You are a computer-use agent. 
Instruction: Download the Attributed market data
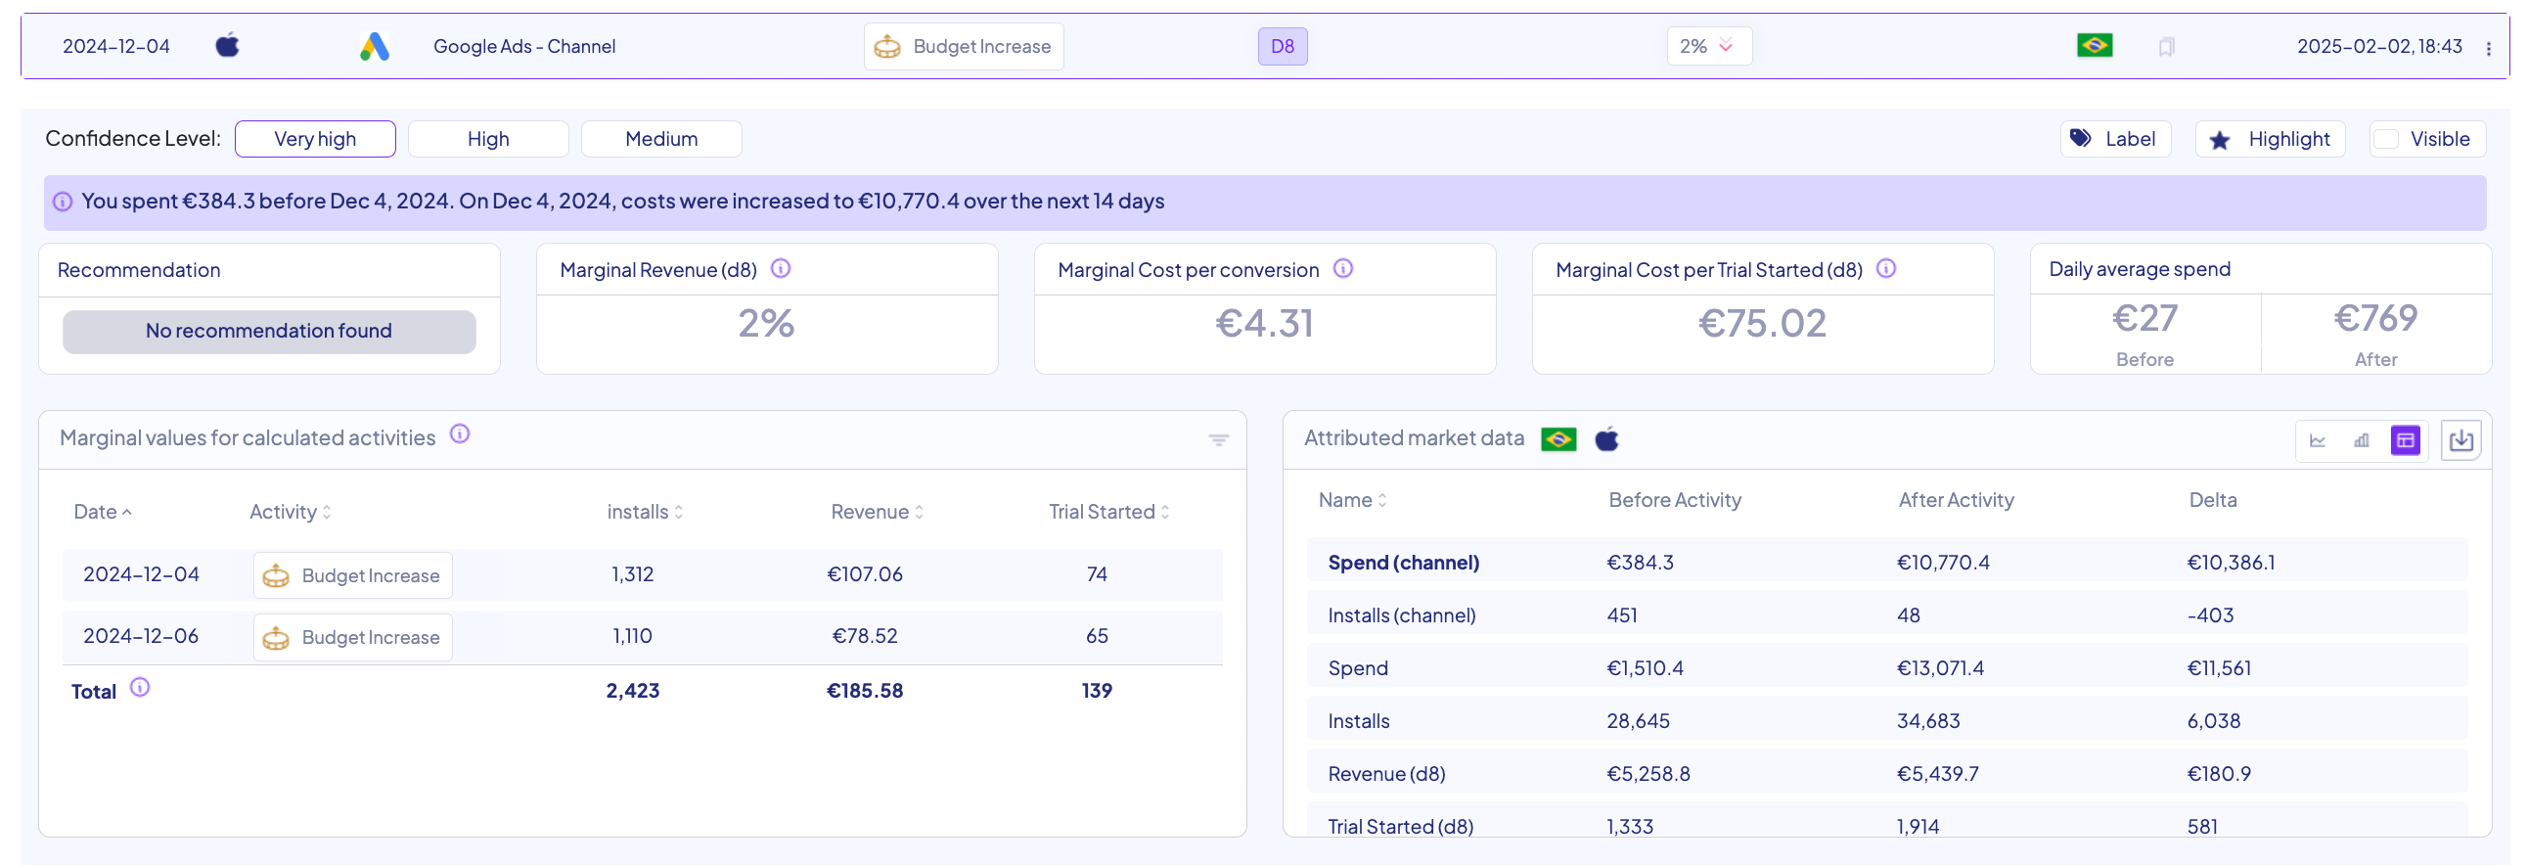point(2461,440)
